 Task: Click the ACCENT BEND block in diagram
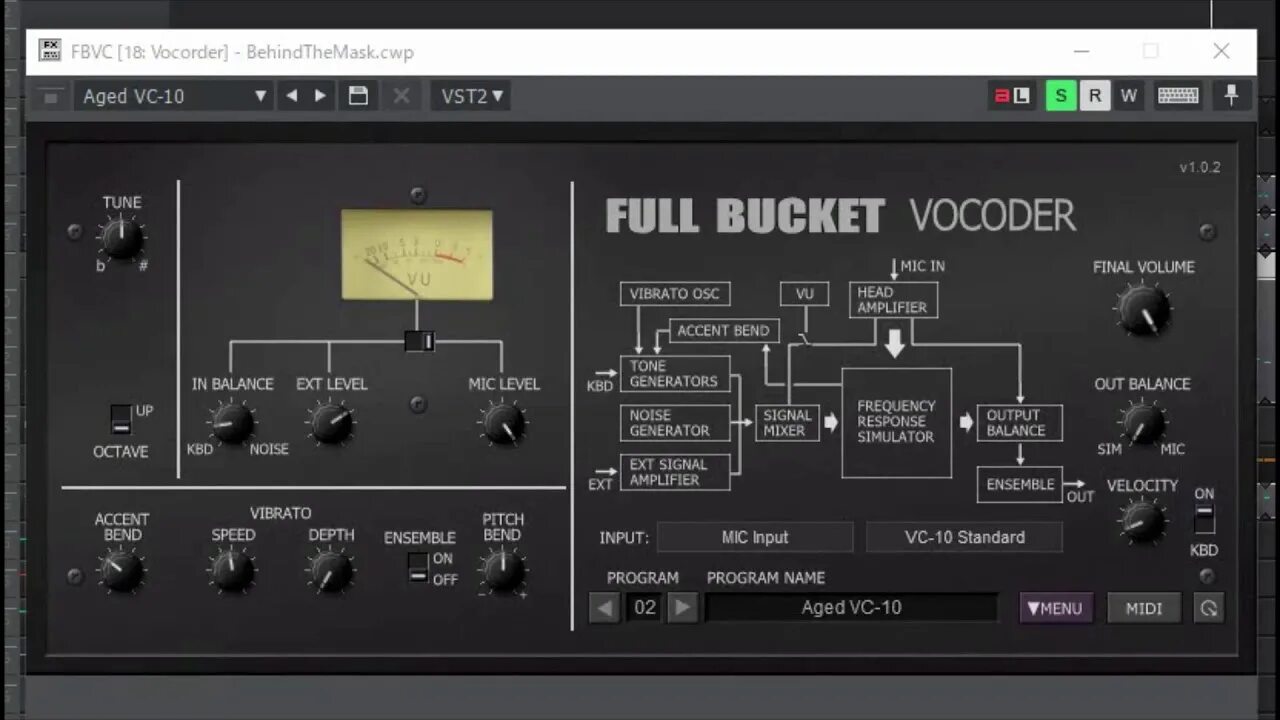[x=724, y=331]
